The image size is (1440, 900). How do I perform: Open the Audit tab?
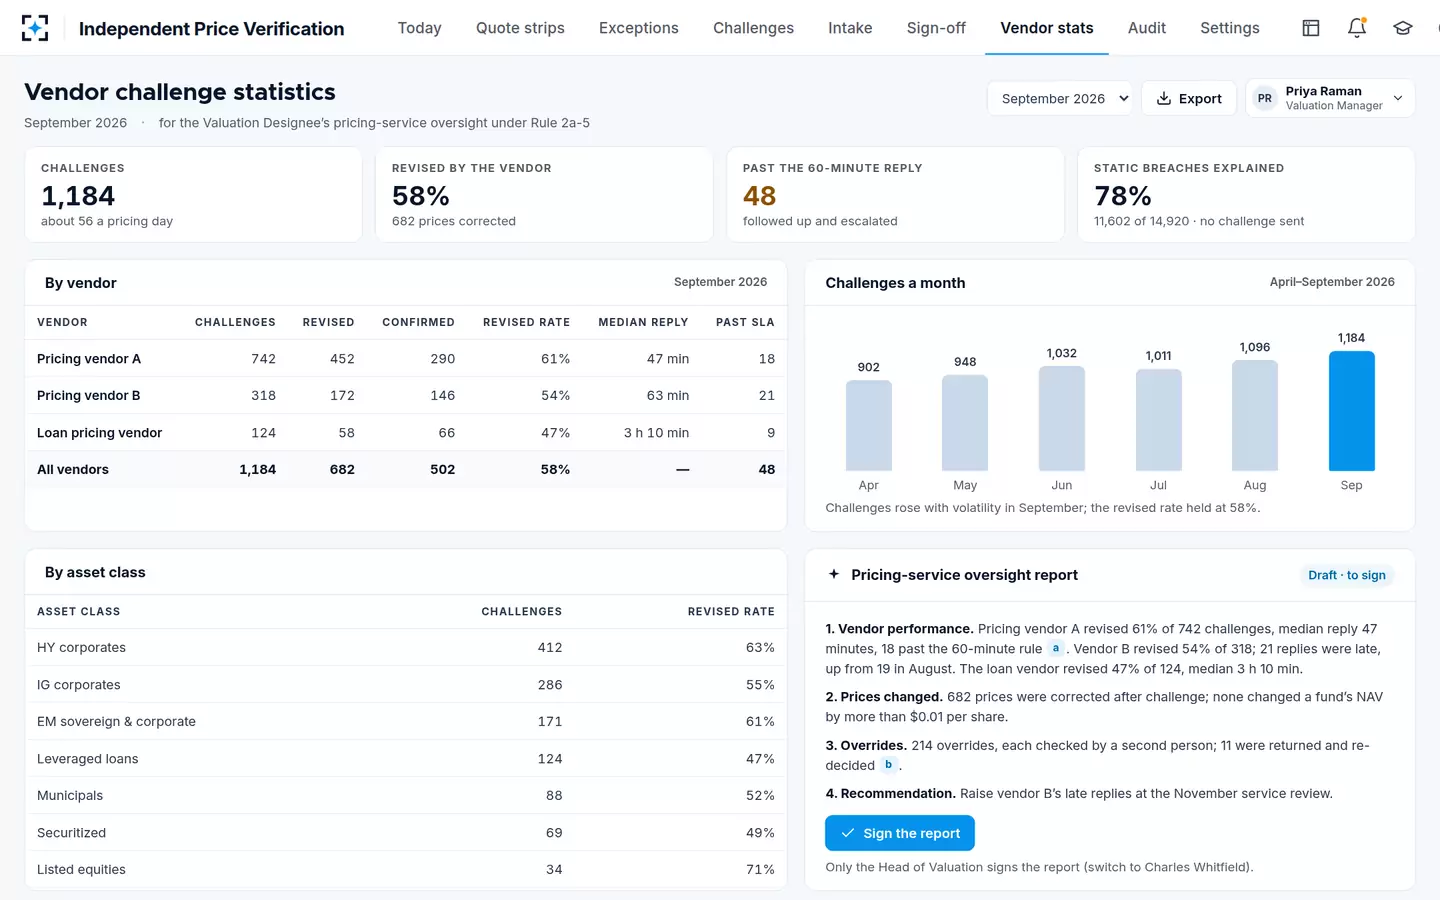click(1147, 28)
